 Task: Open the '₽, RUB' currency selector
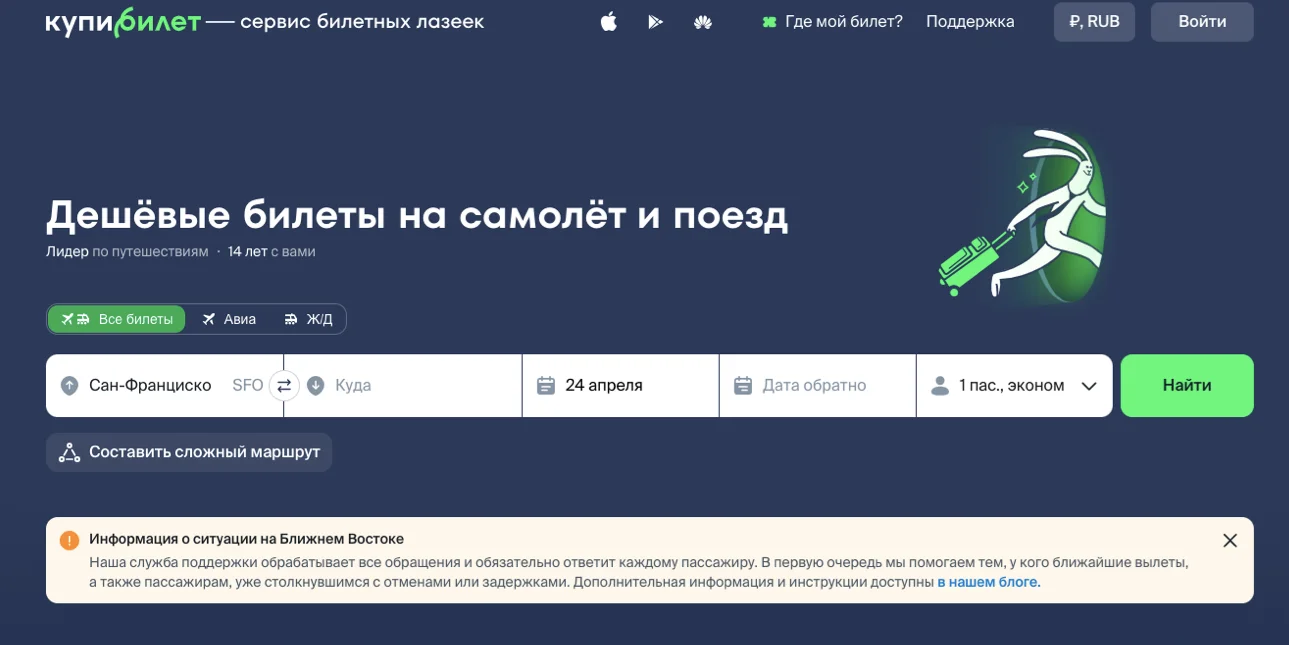click(1094, 21)
